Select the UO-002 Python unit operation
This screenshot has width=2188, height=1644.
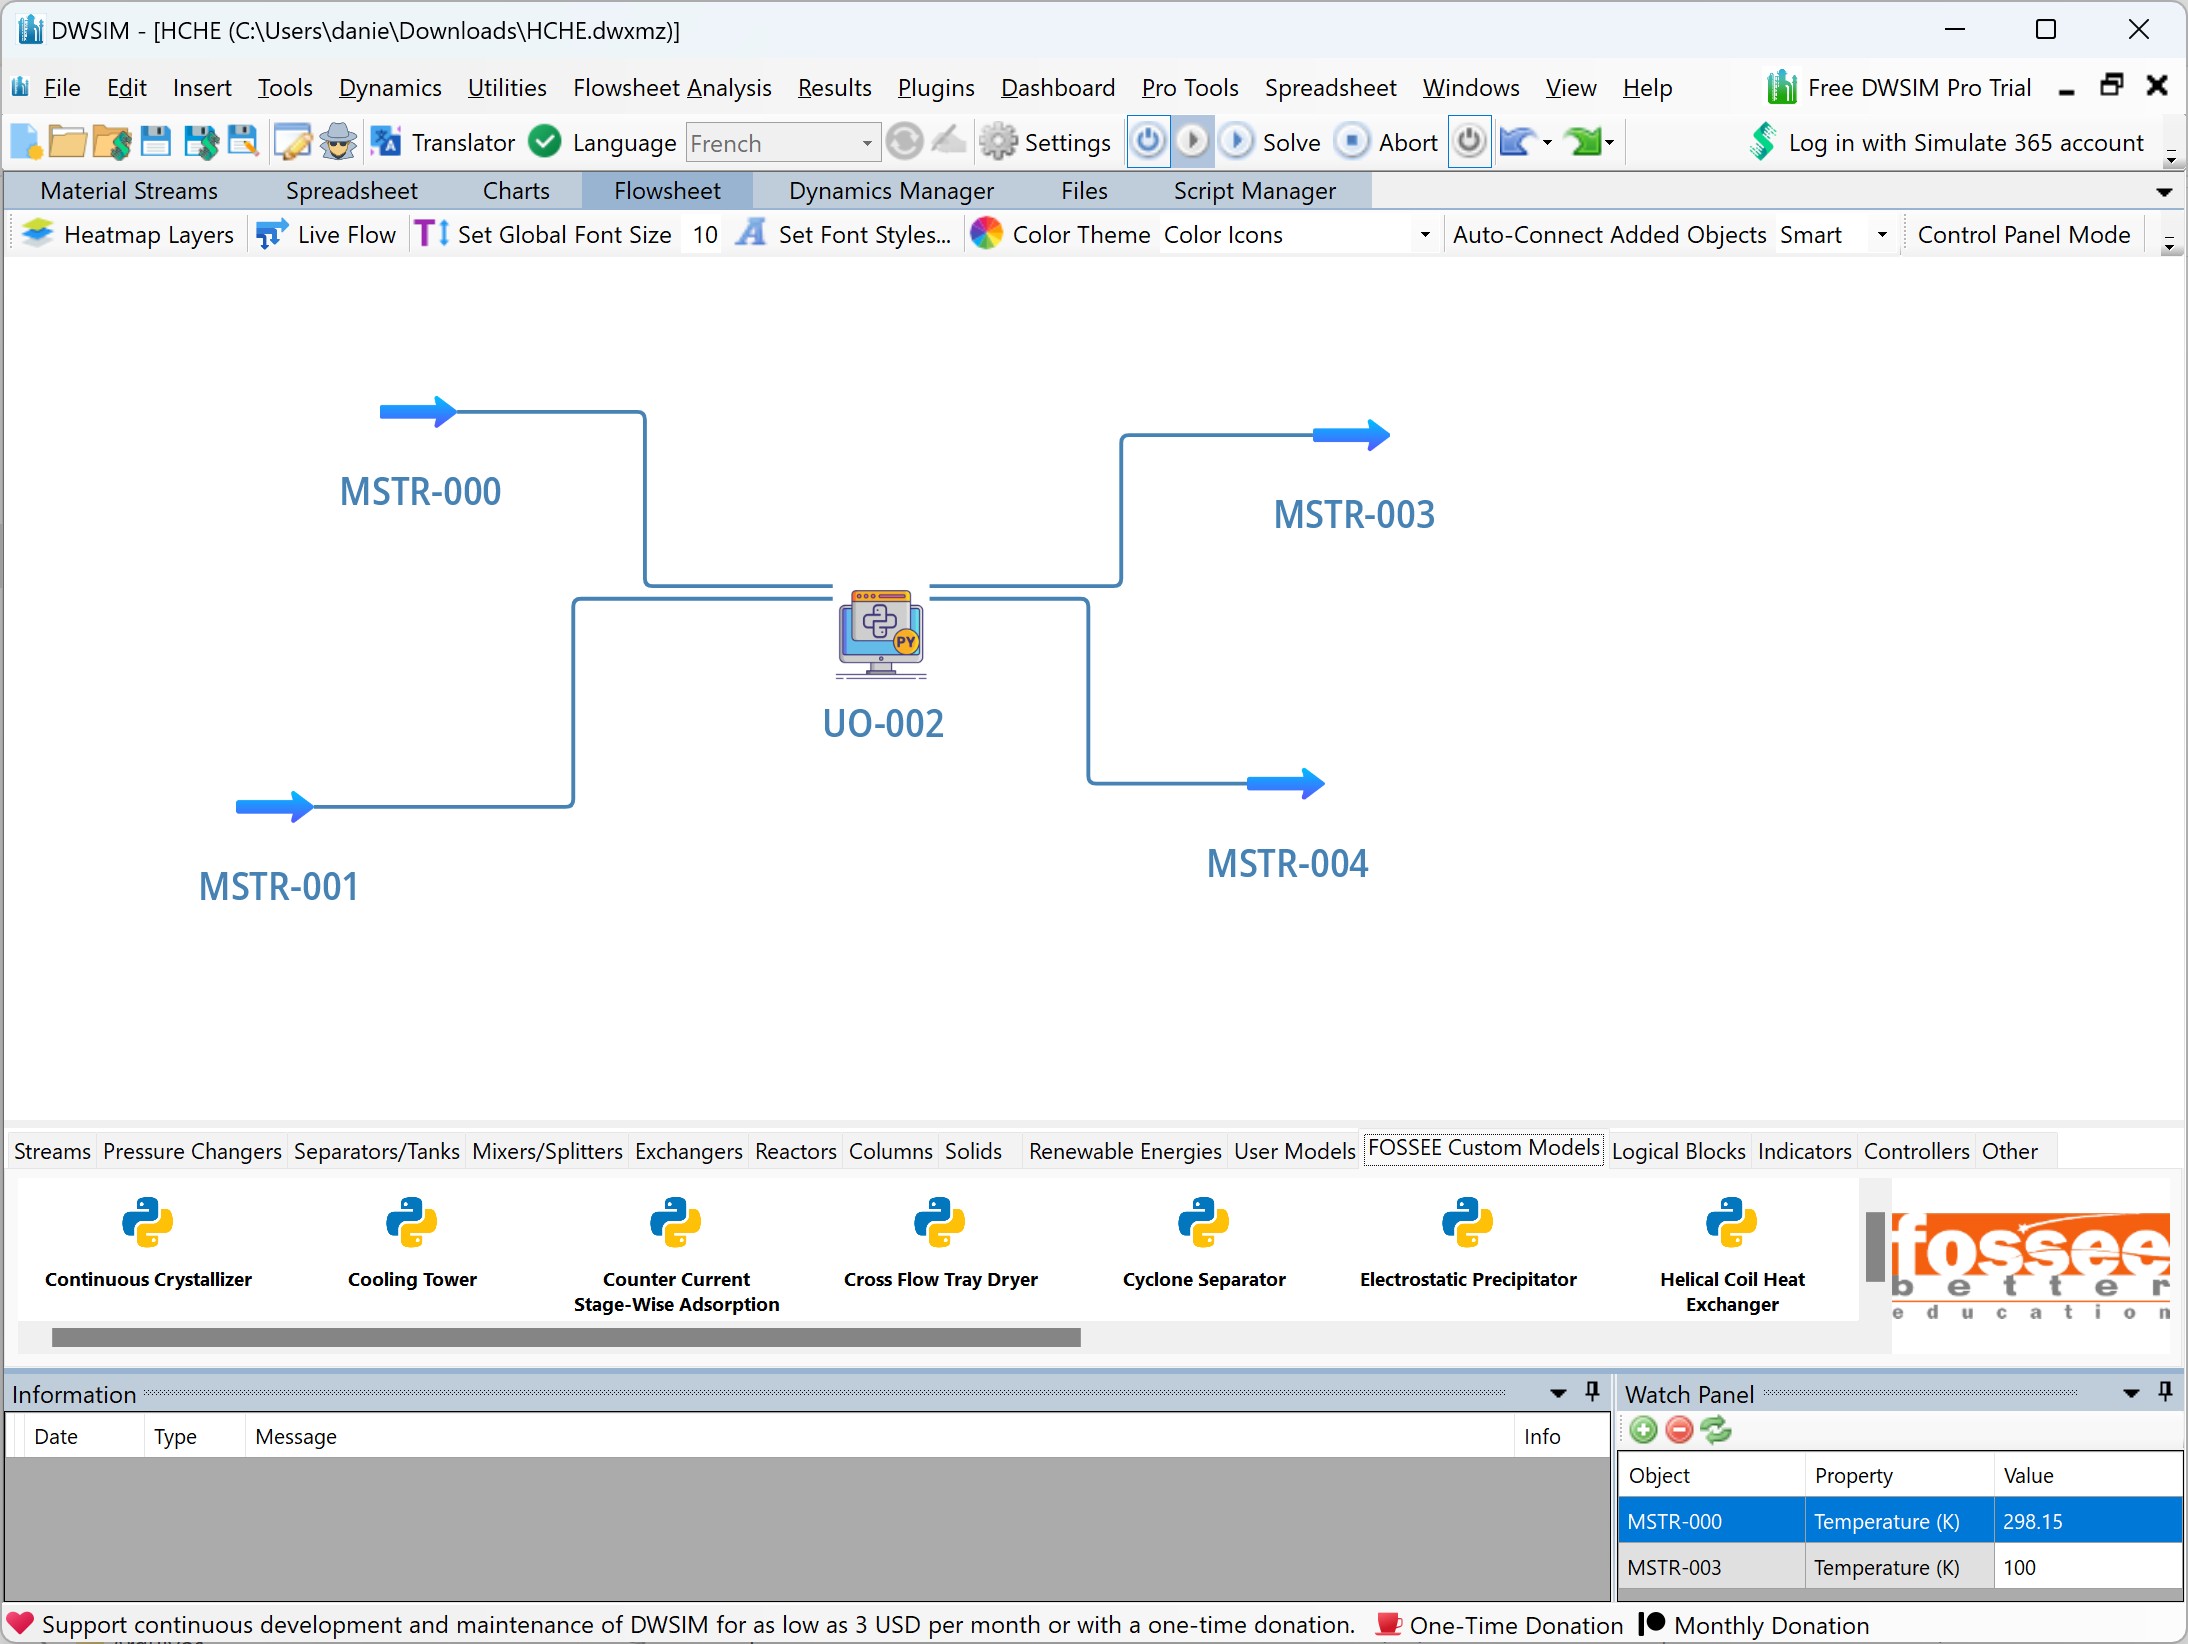(x=881, y=633)
